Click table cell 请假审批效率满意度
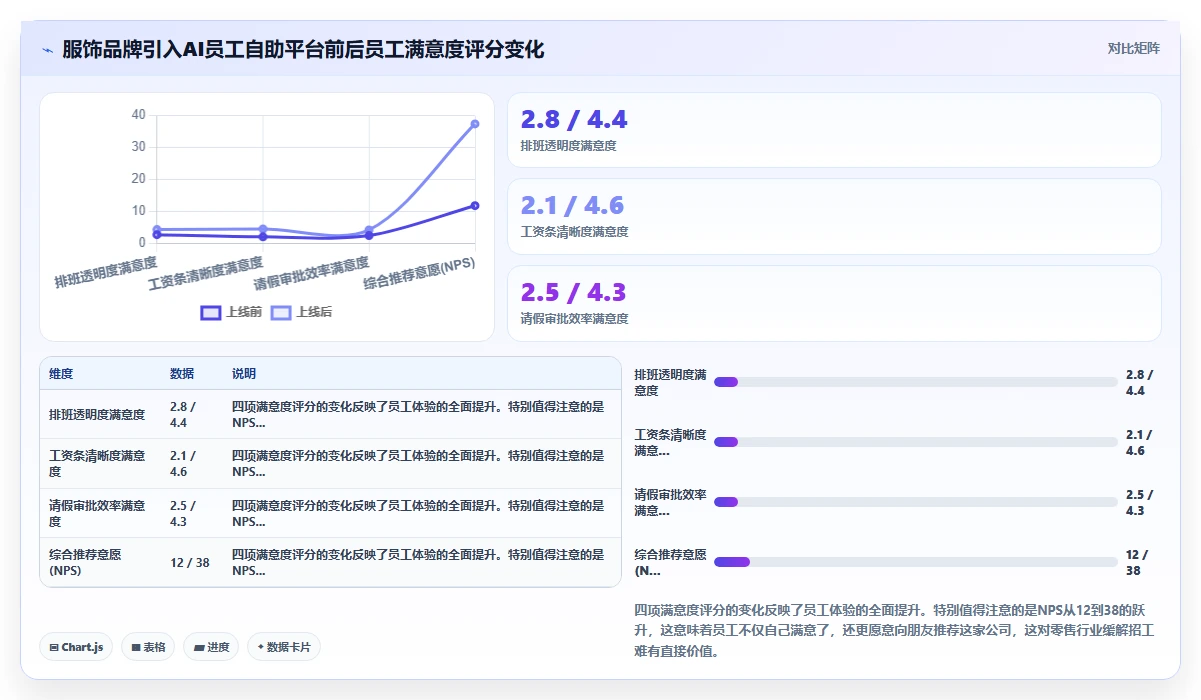The height and width of the screenshot is (700, 1201). click(100, 513)
